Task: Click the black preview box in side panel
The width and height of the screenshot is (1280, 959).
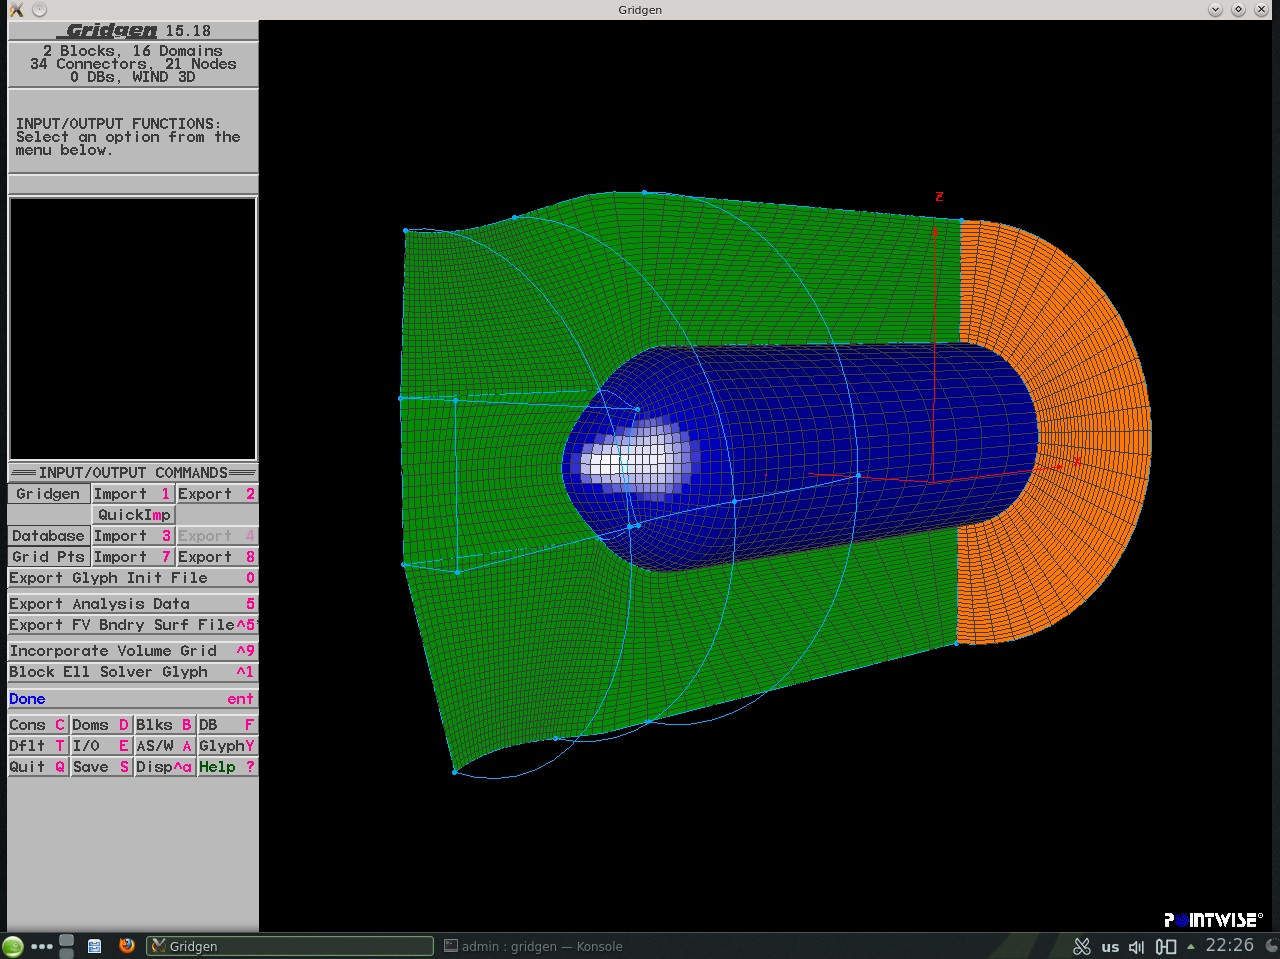Action: 133,329
